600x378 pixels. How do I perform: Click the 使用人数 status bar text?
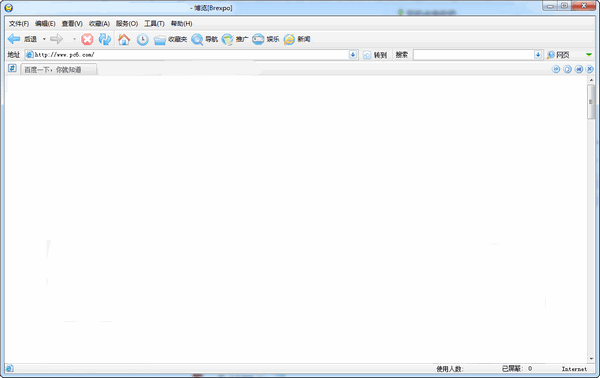pos(450,369)
